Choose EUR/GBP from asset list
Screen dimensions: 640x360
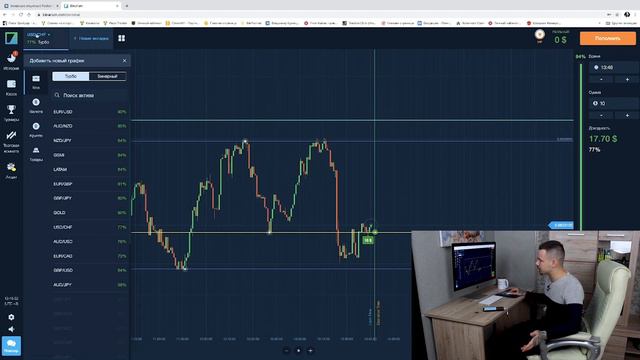(x=90, y=184)
